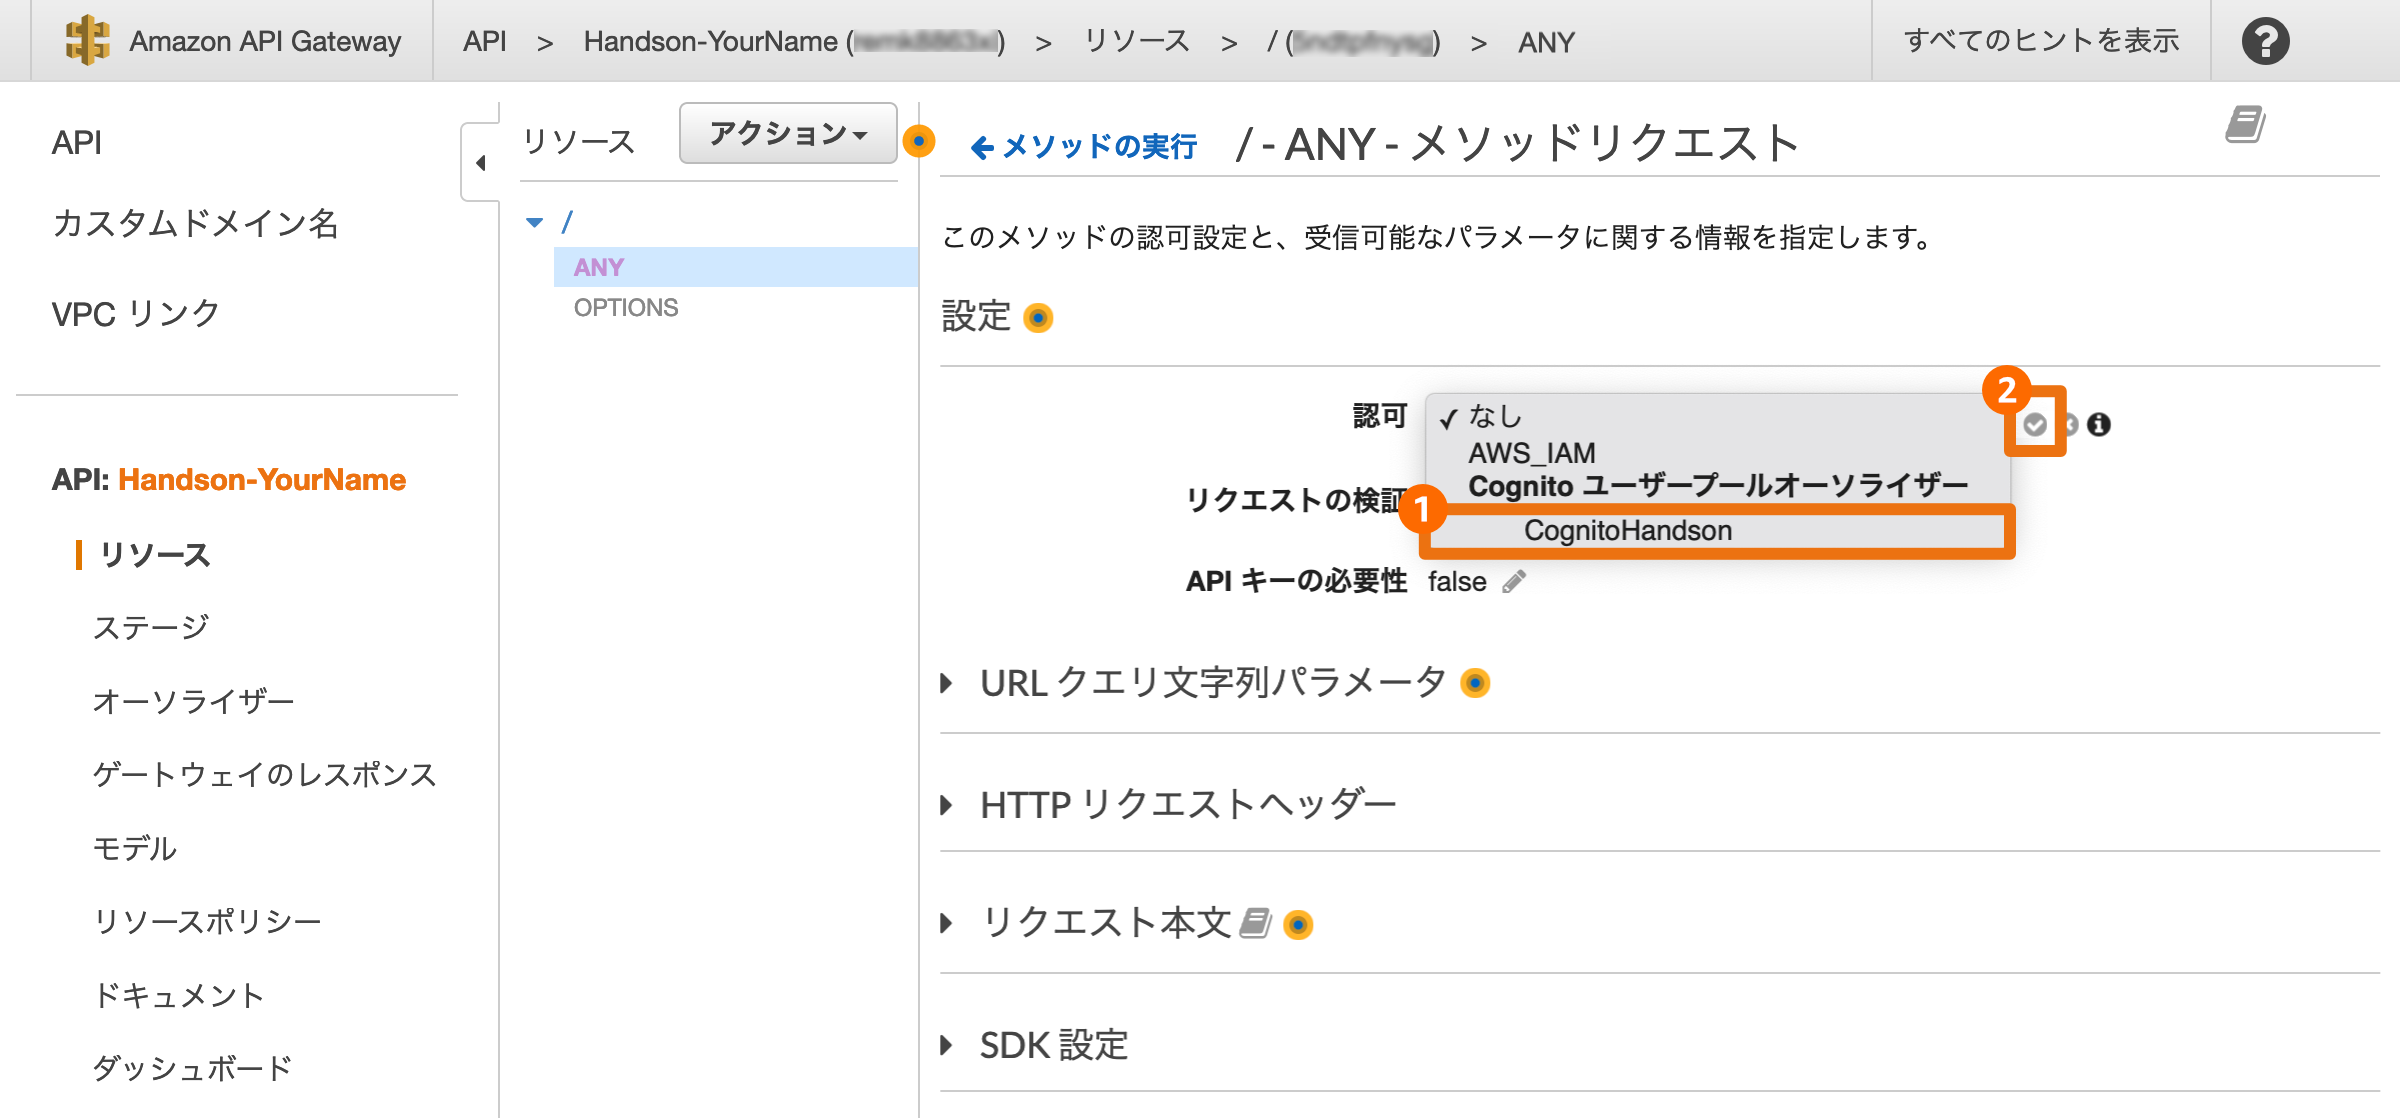Click the hint dot beside リクエスト本文
The height and width of the screenshot is (1118, 2400).
click(x=1298, y=924)
